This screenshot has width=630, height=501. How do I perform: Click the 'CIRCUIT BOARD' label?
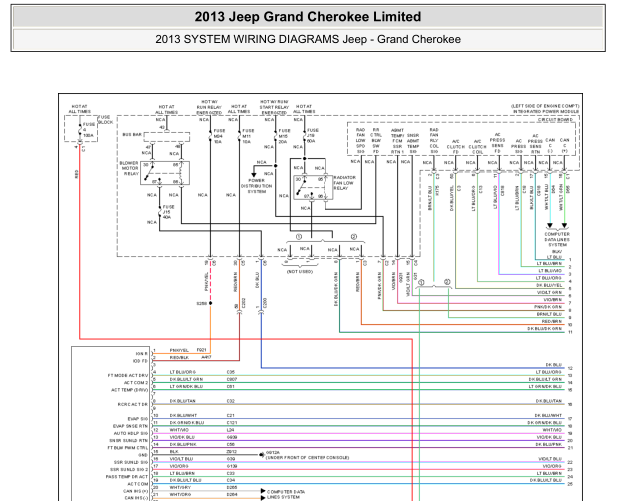(x=557, y=120)
